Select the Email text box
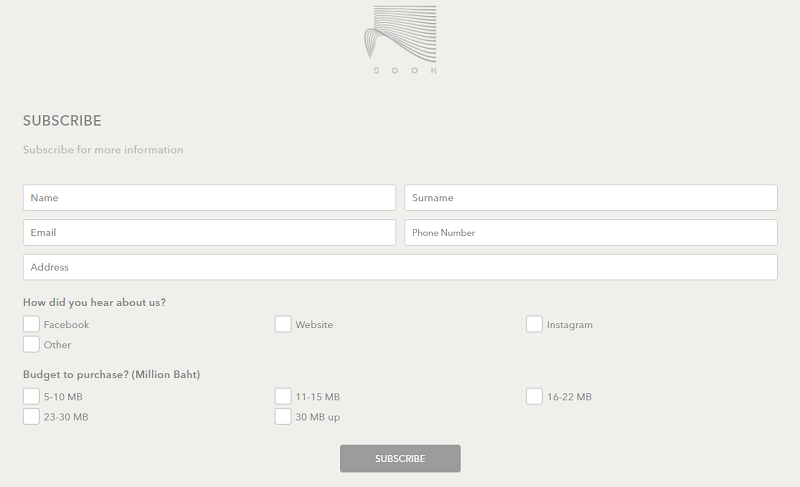The image size is (800, 487). (x=209, y=233)
